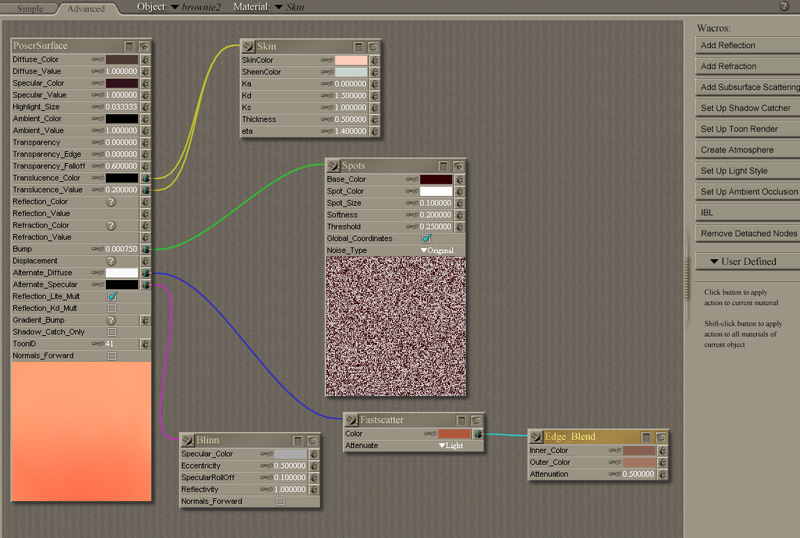Screen dimensions: 800x538
Task: Select the Advanced tab
Action: pyautogui.click(x=86, y=8)
